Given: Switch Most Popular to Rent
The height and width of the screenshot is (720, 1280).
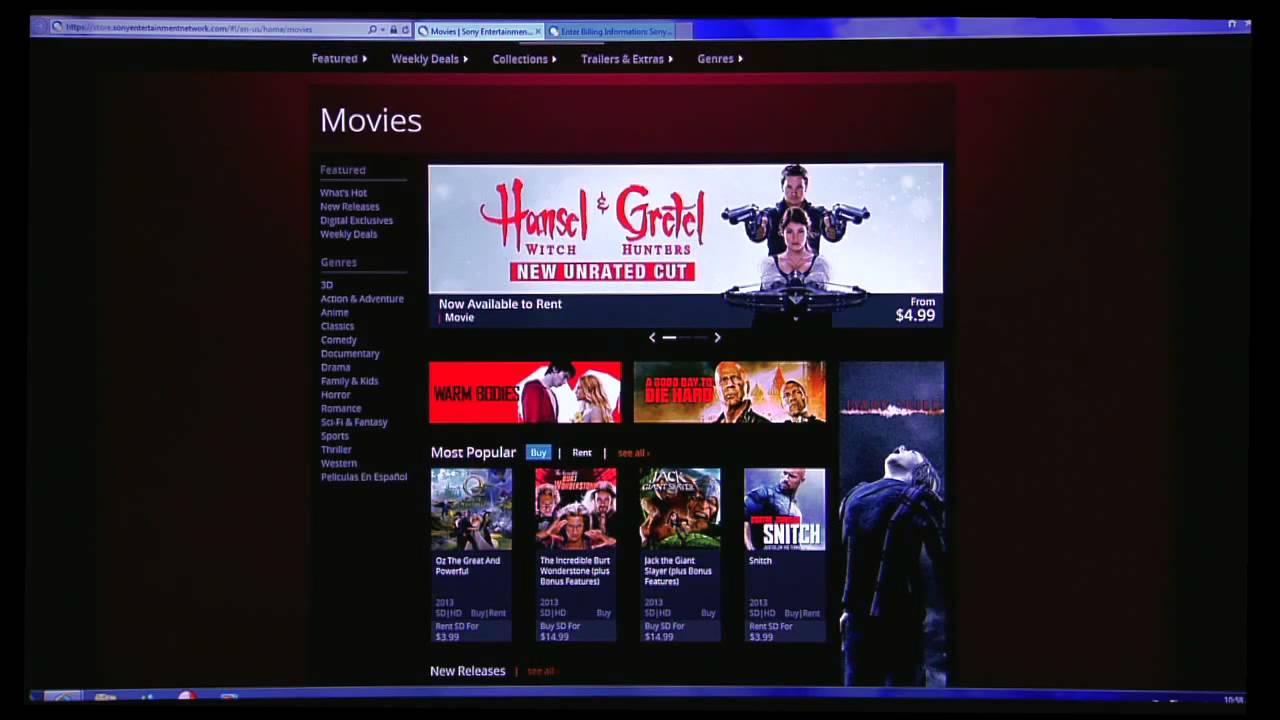Looking at the screenshot, I should [581, 452].
